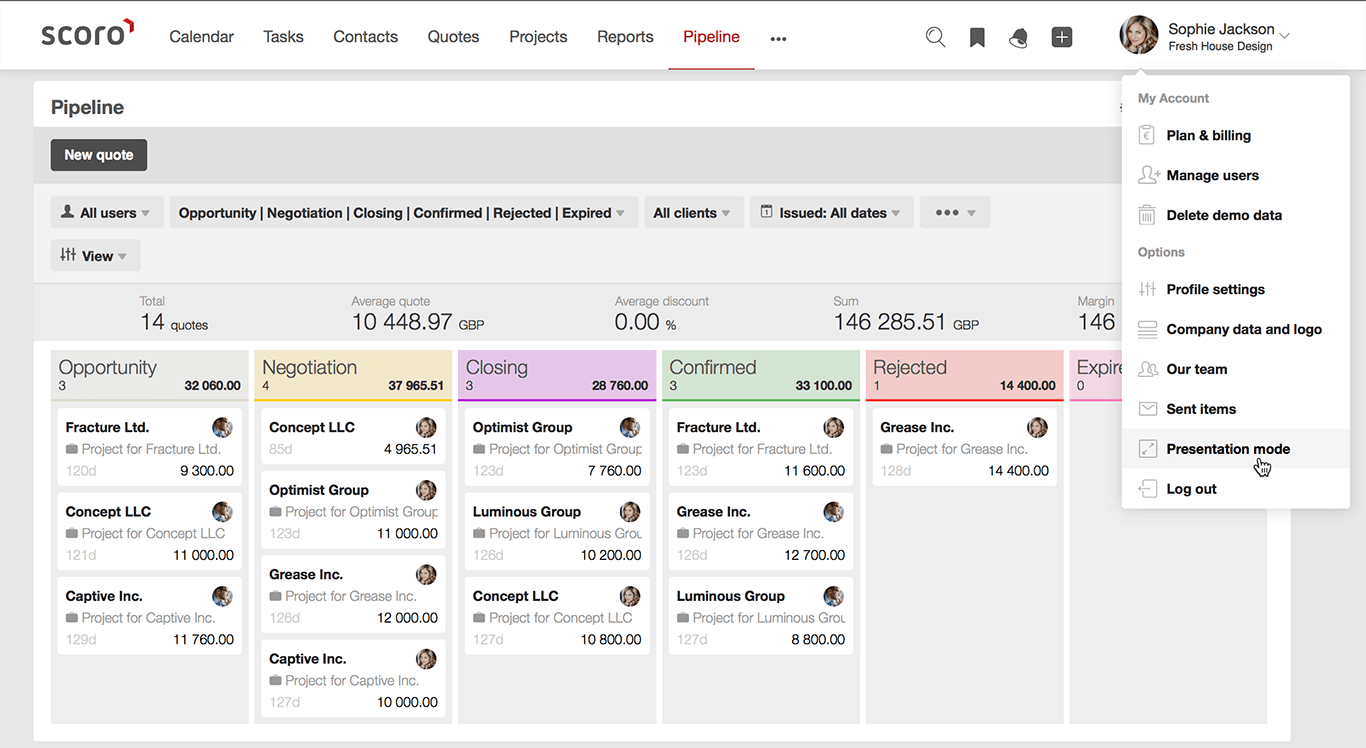Open Profile settings from menu
Image resolution: width=1366 pixels, height=748 pixels.
(1236, 289)
